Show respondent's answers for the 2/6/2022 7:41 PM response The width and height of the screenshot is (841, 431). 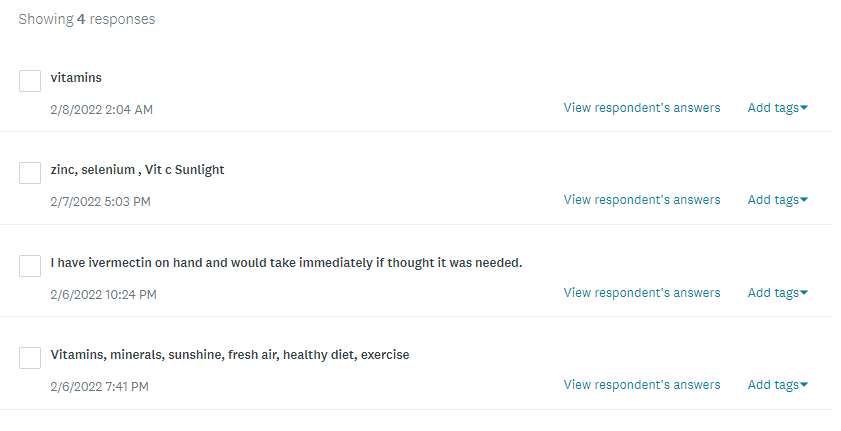(641, 385)
